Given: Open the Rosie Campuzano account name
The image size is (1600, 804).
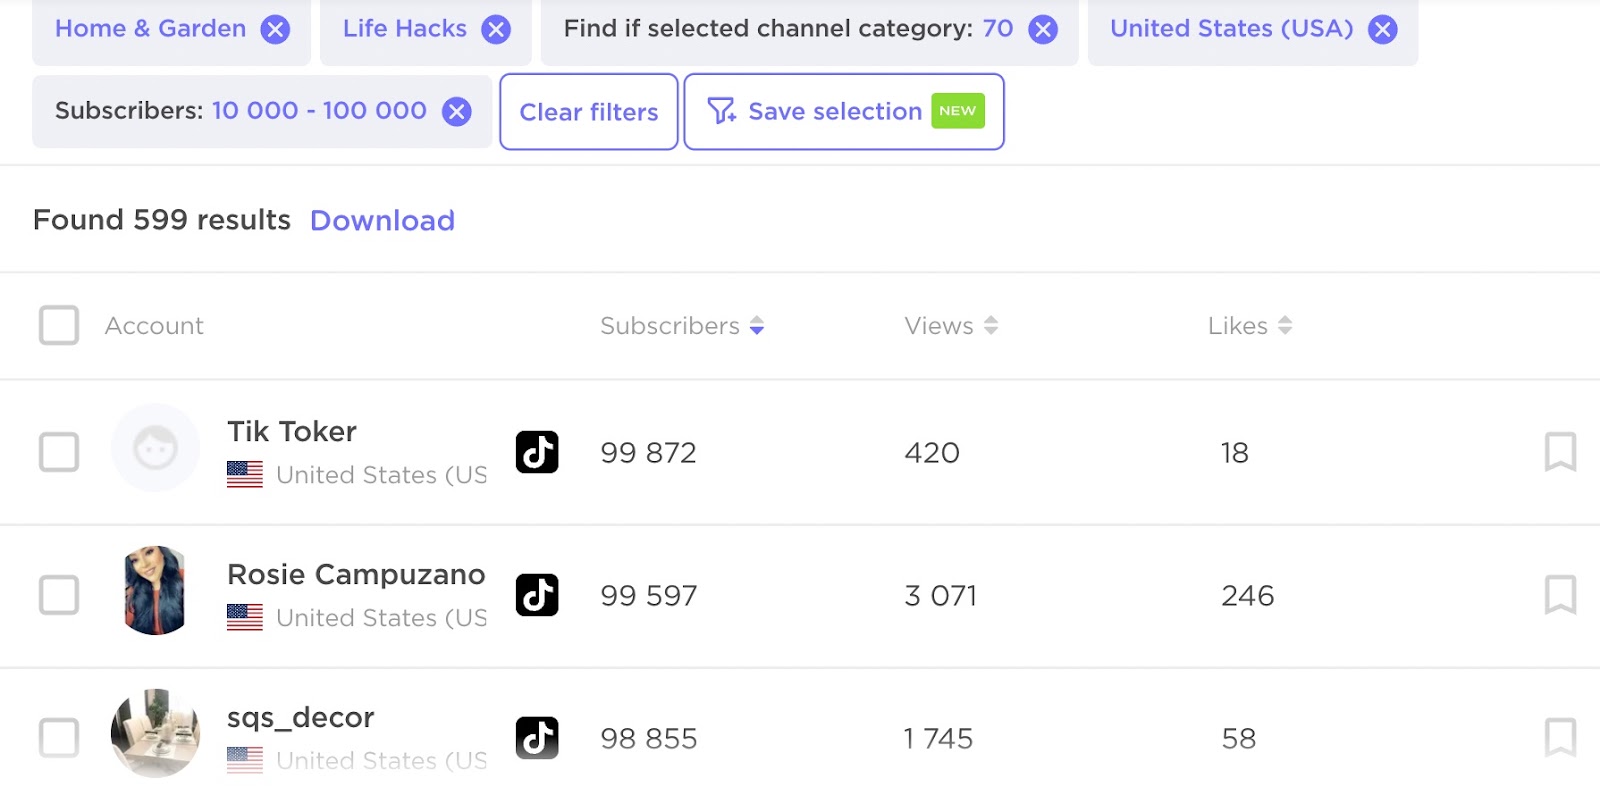Looking at the screenshot, I should pos(356,574).
